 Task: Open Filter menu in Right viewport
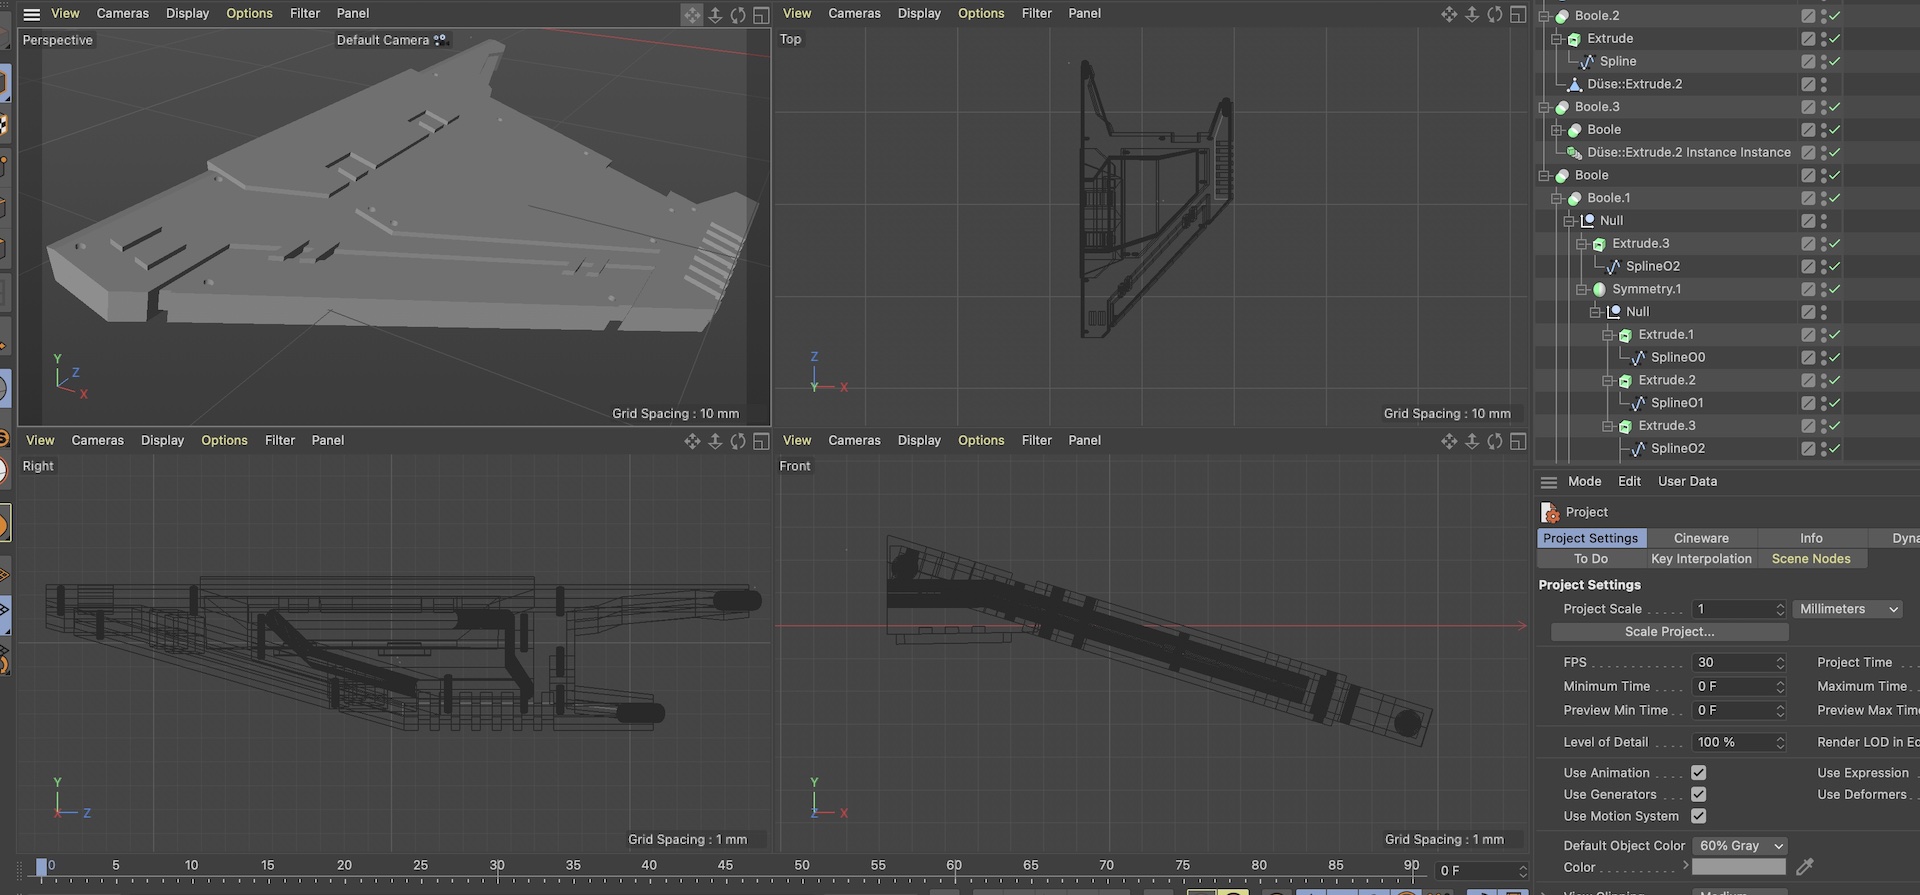click(280, 441)
